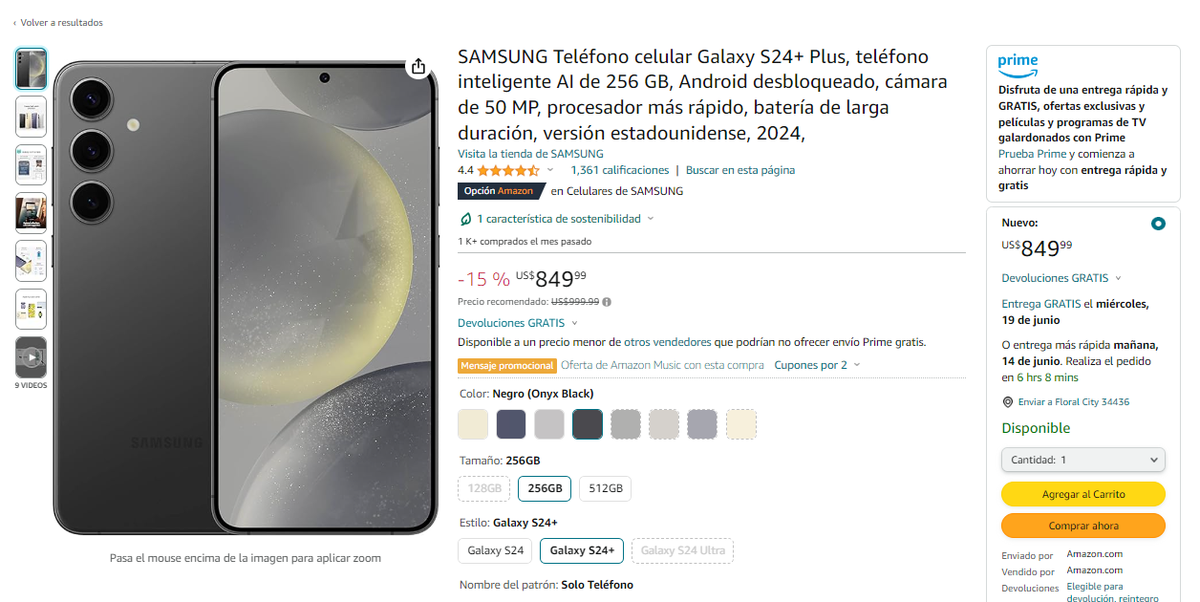Click Agregar al Carrito button
This screenshot has width=1200, height=602.
click(1083, 494)
